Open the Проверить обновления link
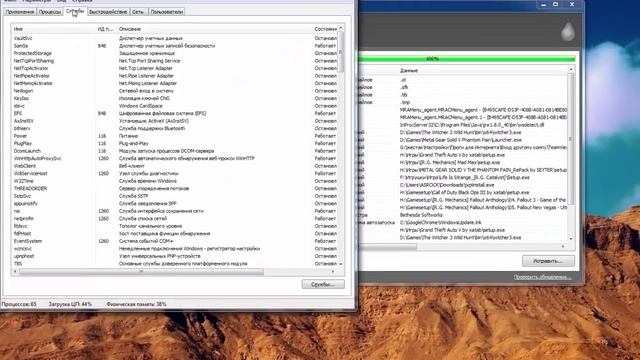640x360 pixels. (542, 277)
